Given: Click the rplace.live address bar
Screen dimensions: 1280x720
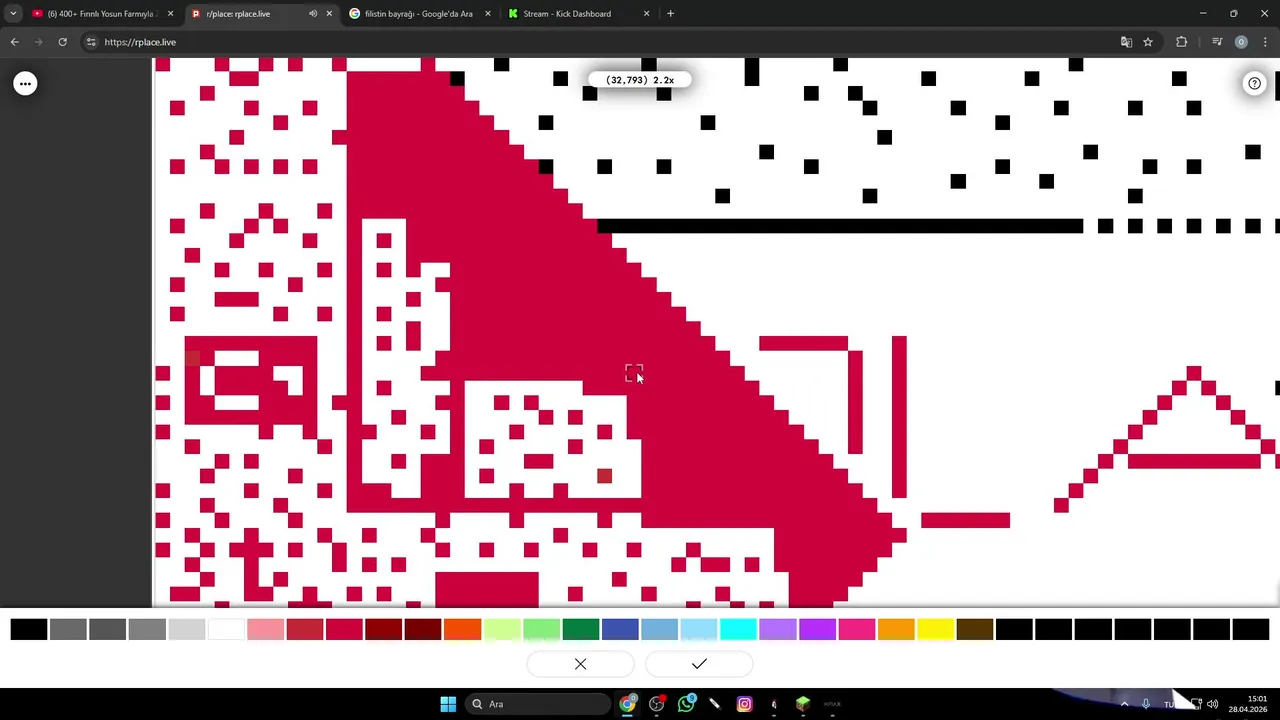Looking at the screenshot, I should (x=600, y=42).
